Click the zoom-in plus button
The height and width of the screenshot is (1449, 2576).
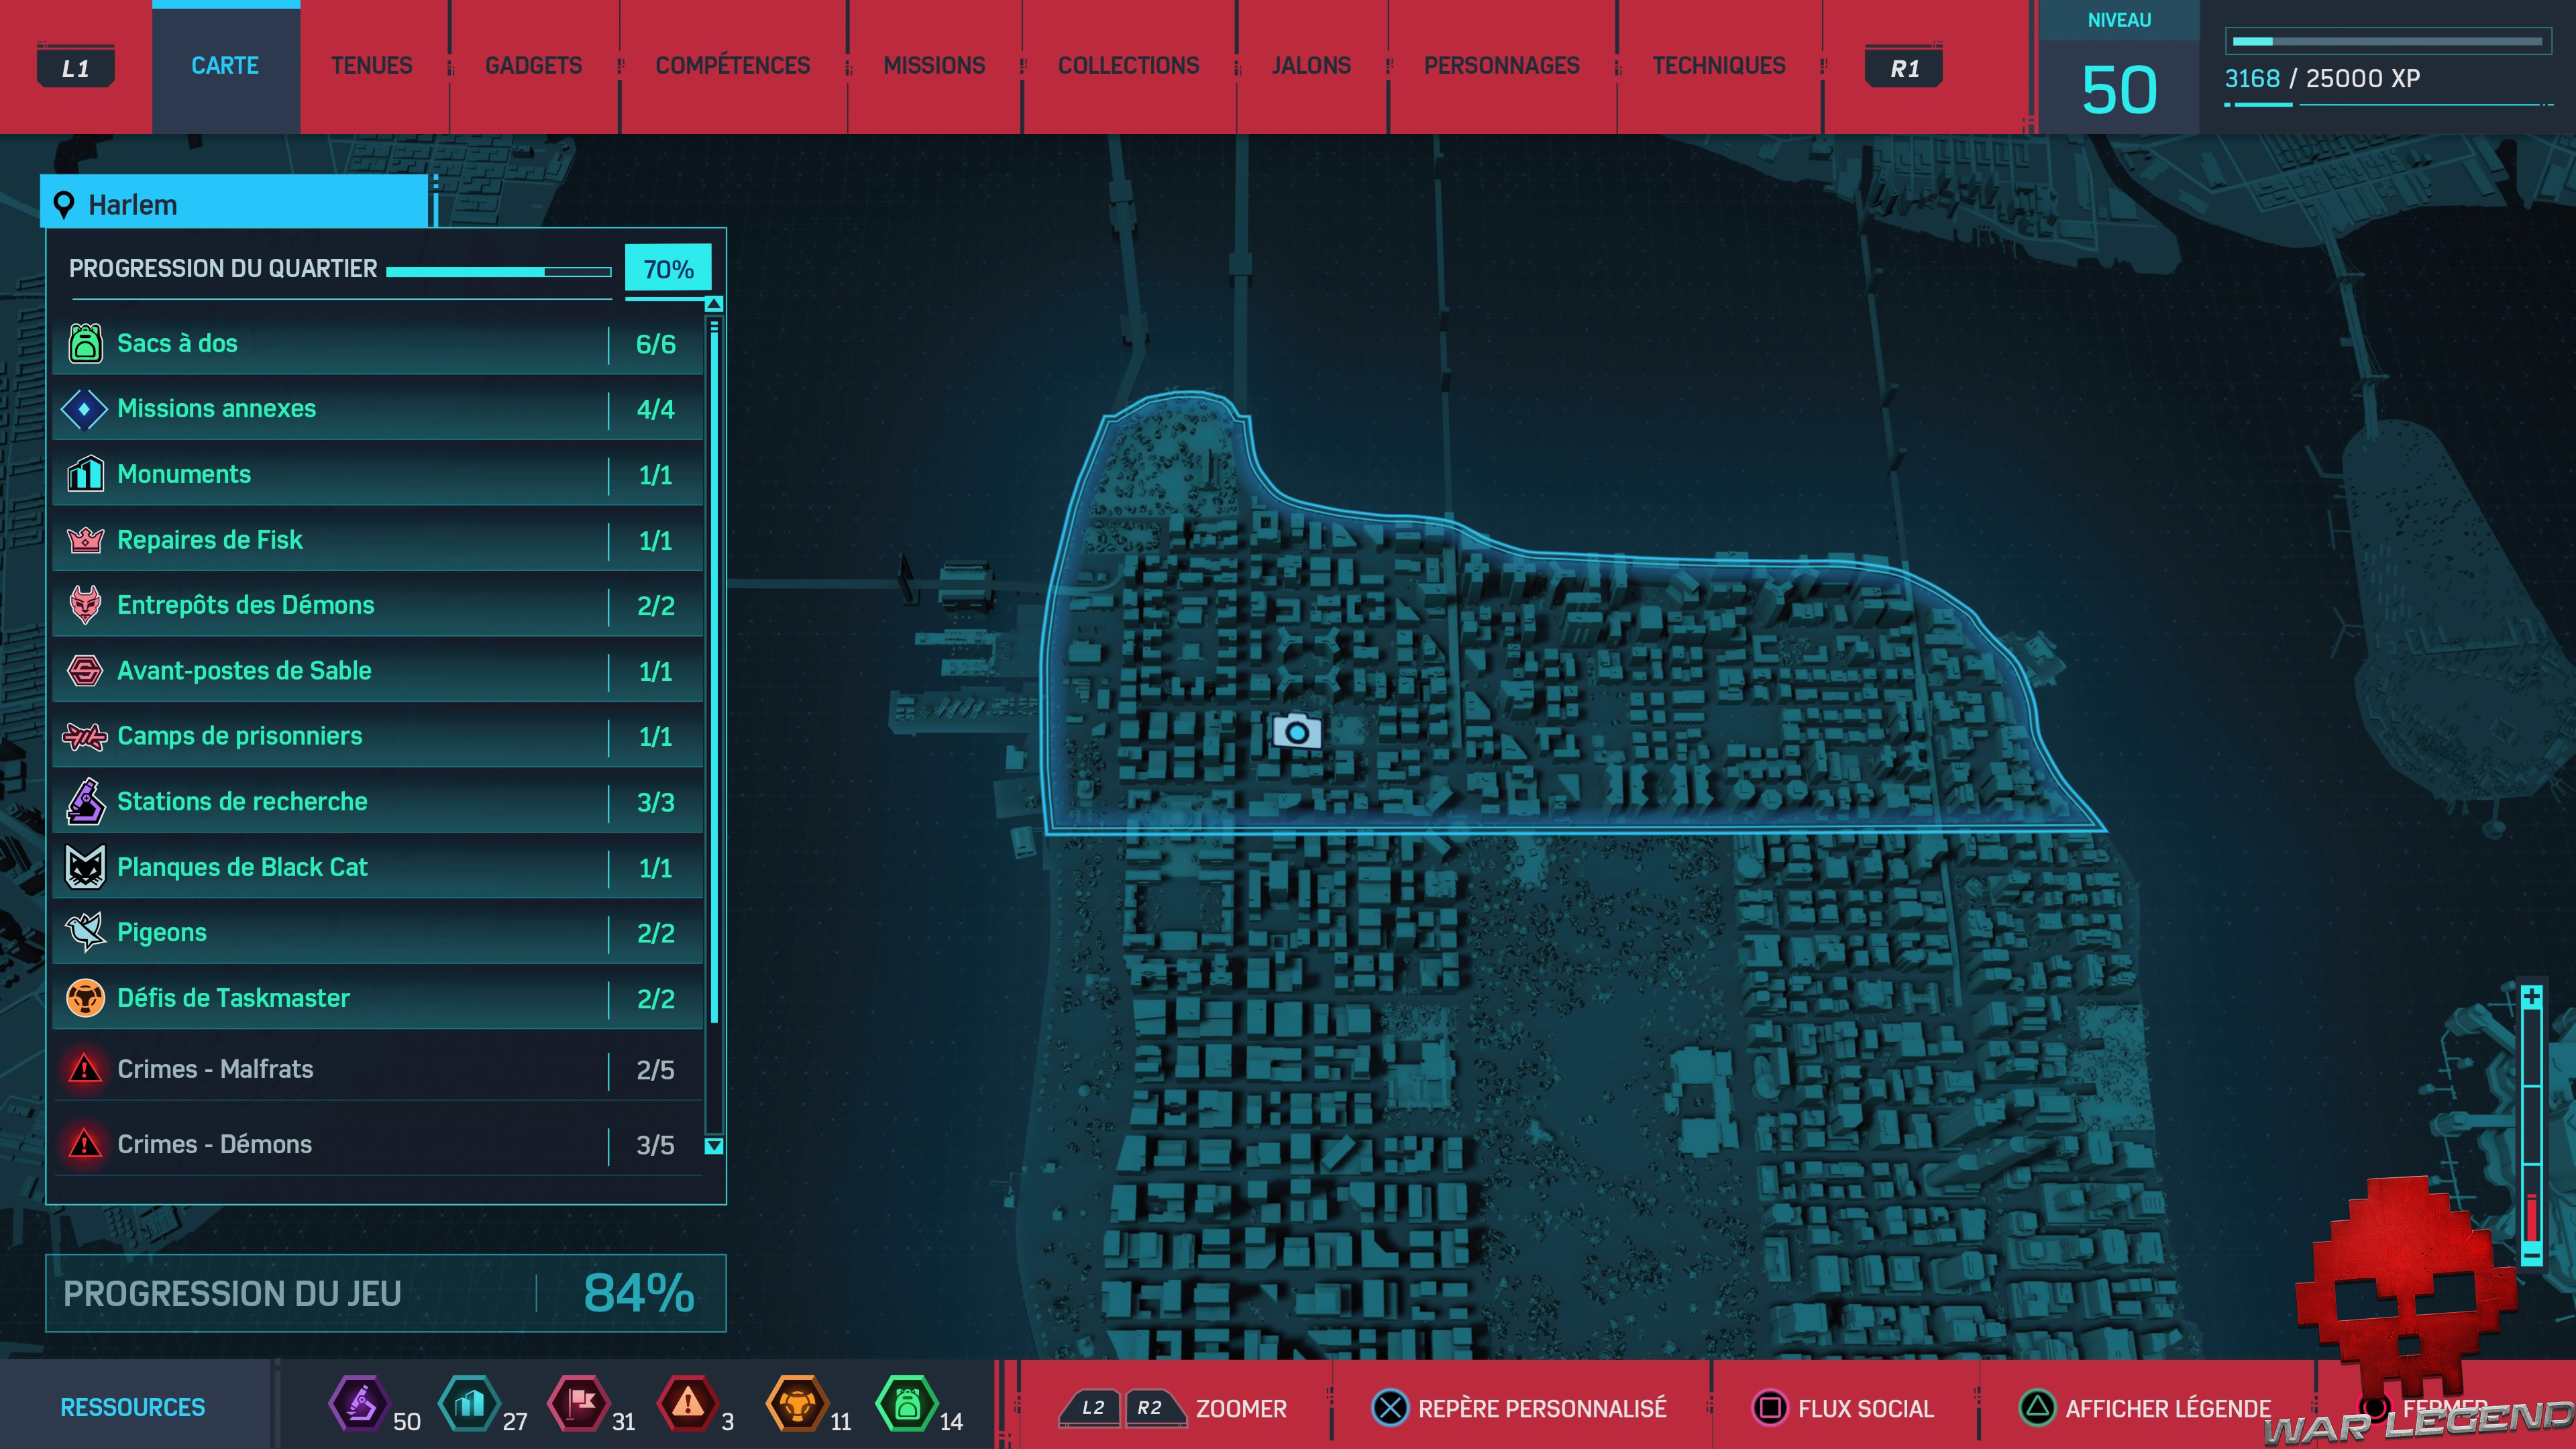(2531, 997)
